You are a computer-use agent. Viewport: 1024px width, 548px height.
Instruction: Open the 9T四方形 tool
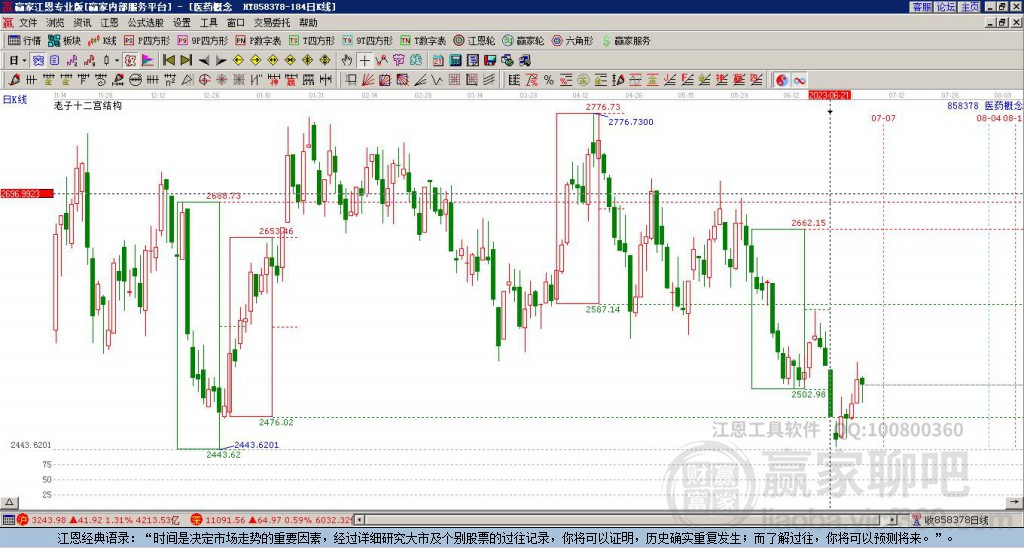367,40
